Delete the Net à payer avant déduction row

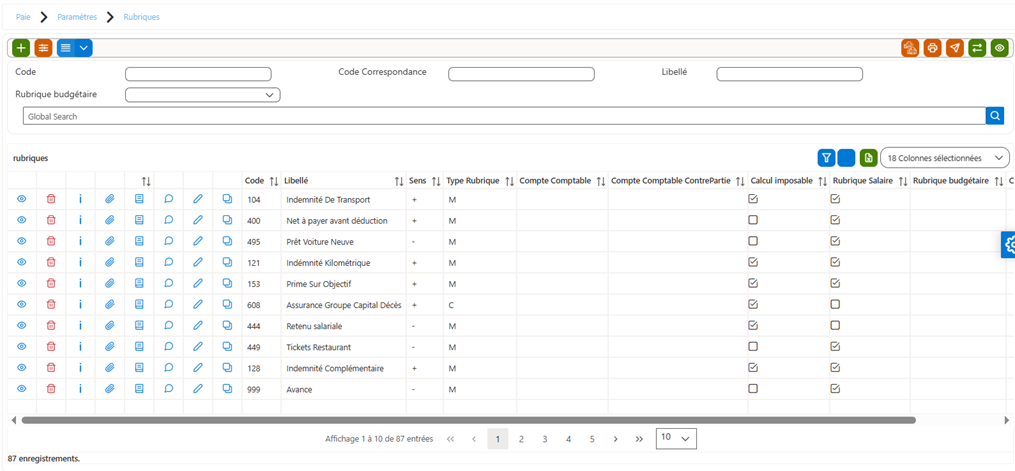(51, 220)
